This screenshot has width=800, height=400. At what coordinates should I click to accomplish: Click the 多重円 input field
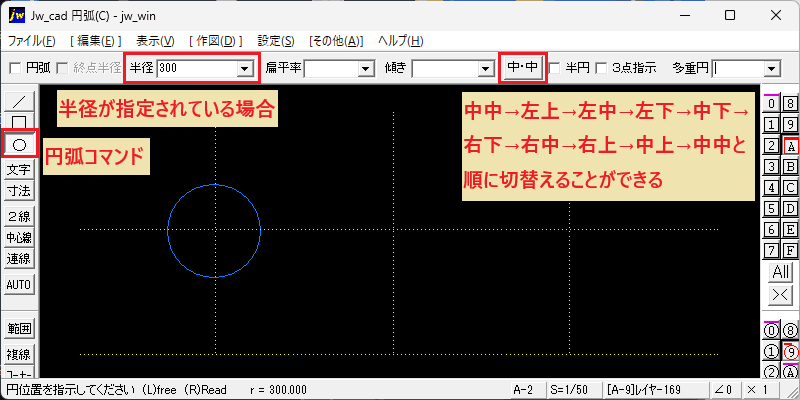point(739,68)
